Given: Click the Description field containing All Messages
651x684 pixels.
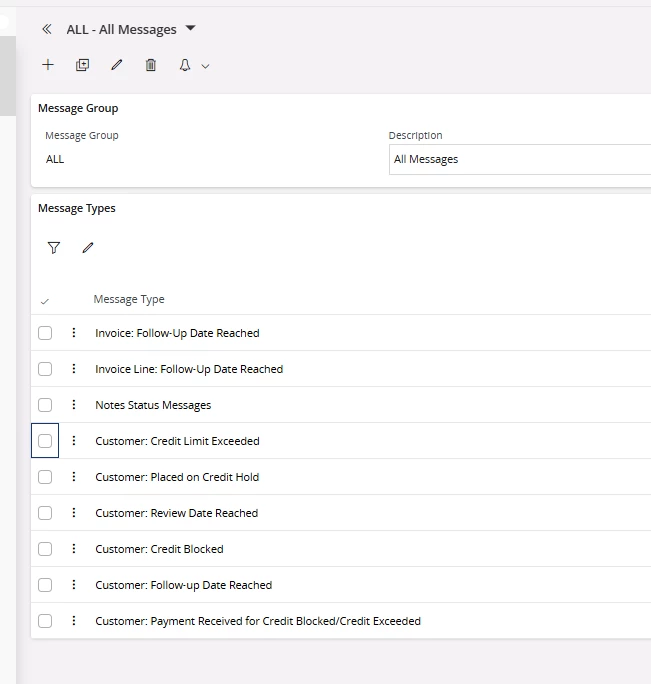Looking at the screenshot, I should coord(518,159).
